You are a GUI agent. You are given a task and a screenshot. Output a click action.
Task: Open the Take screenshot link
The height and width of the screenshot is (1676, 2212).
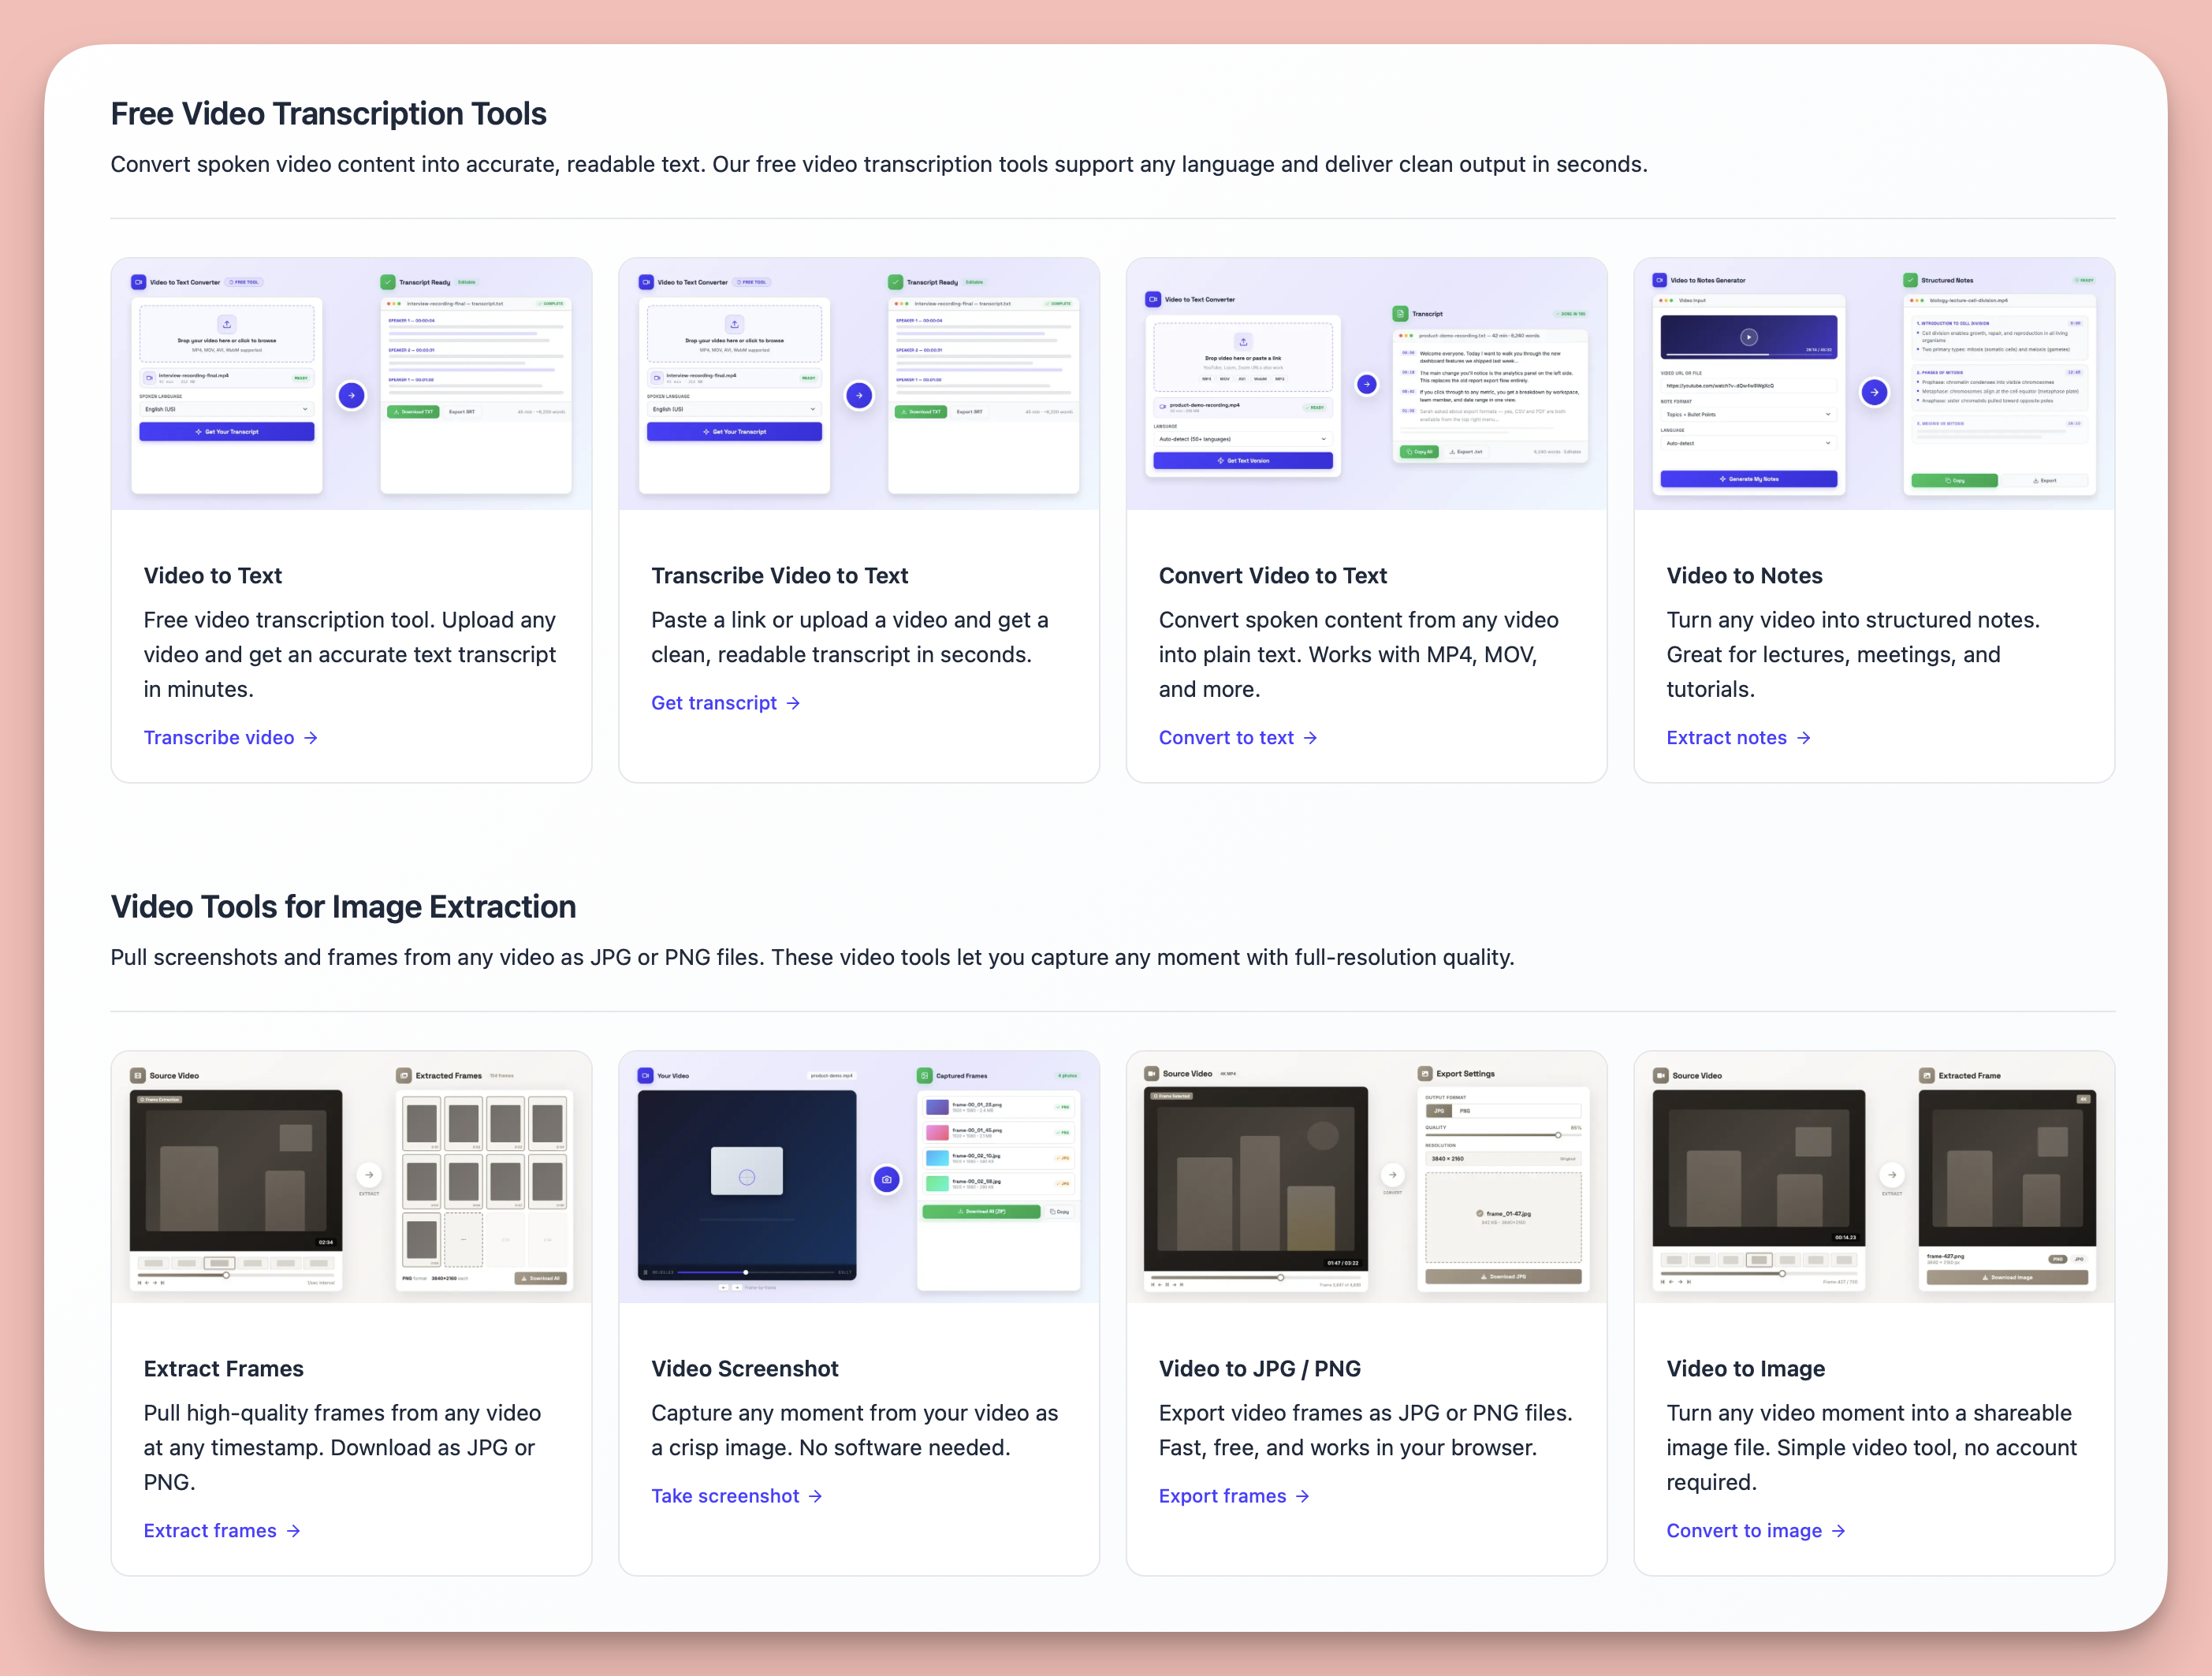[736, 1496]
